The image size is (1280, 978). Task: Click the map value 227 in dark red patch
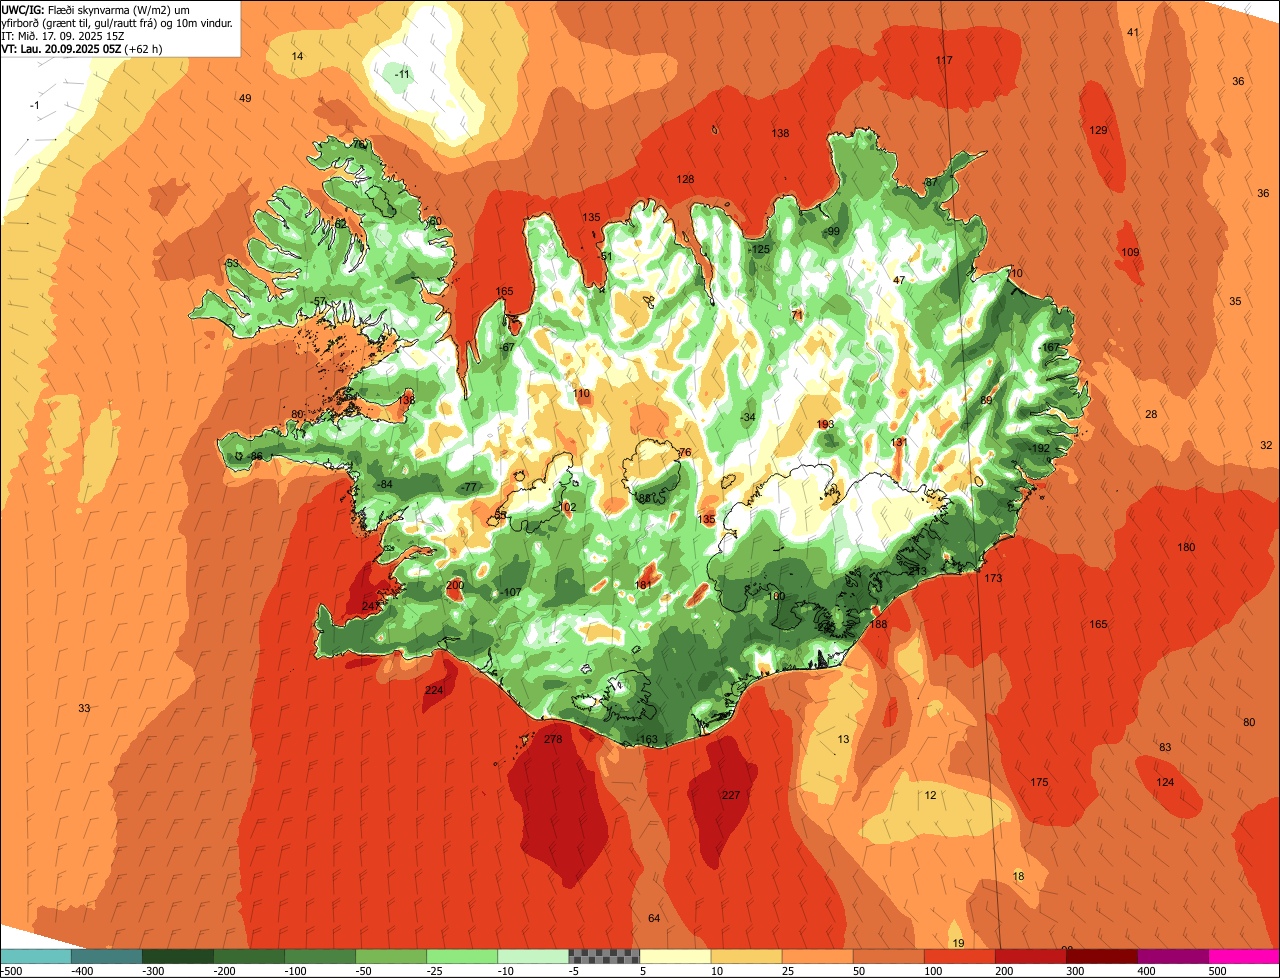pos(731,795)
